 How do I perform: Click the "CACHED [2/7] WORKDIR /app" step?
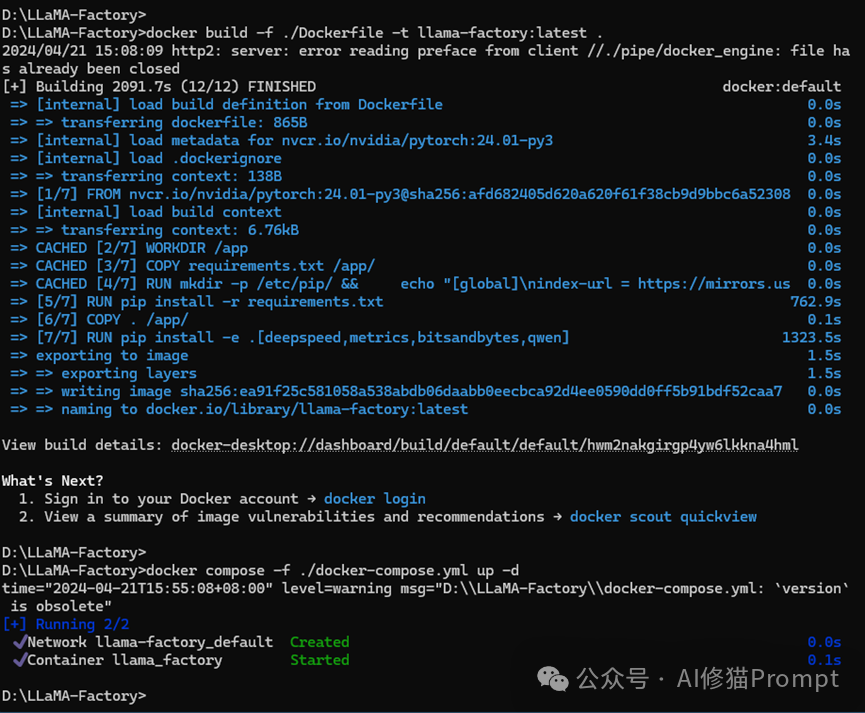point(142,248)
